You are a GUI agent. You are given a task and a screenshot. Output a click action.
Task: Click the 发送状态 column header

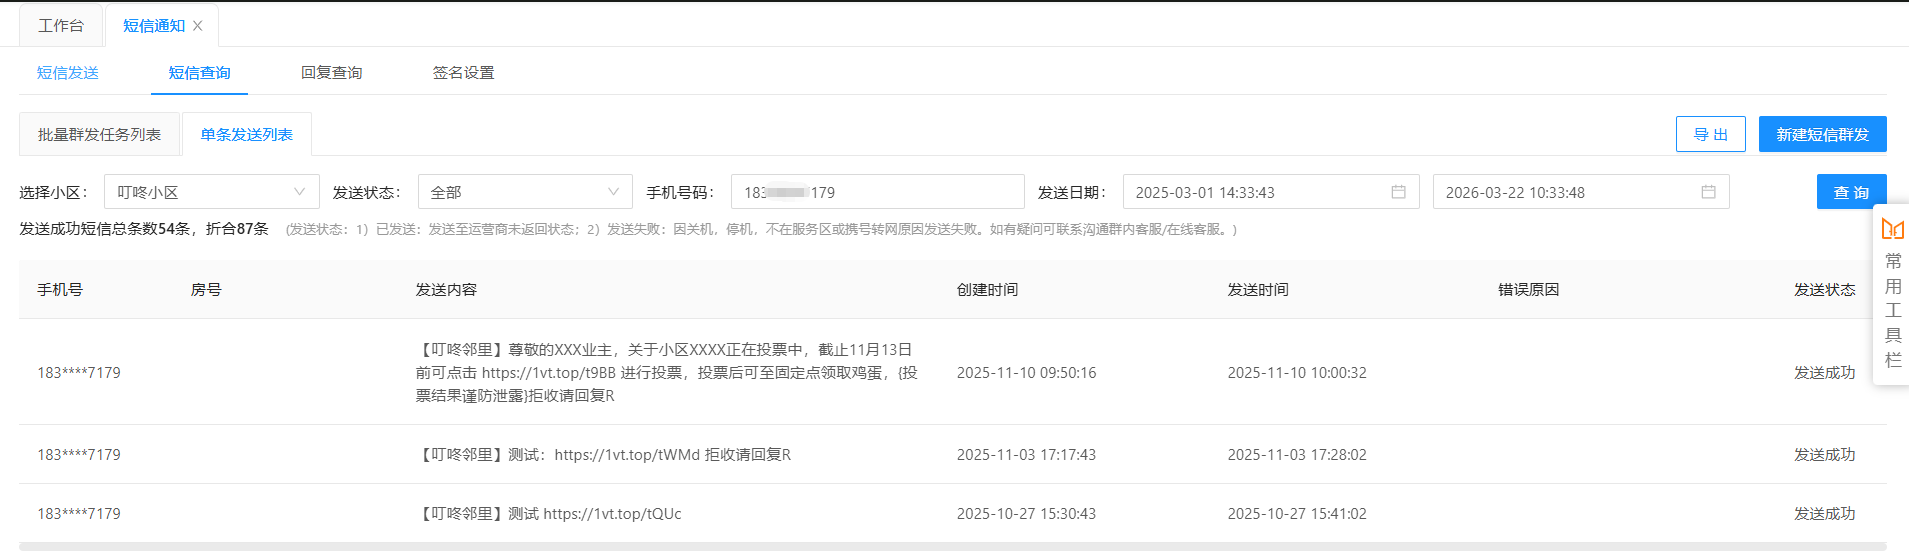pos(1824,290)
